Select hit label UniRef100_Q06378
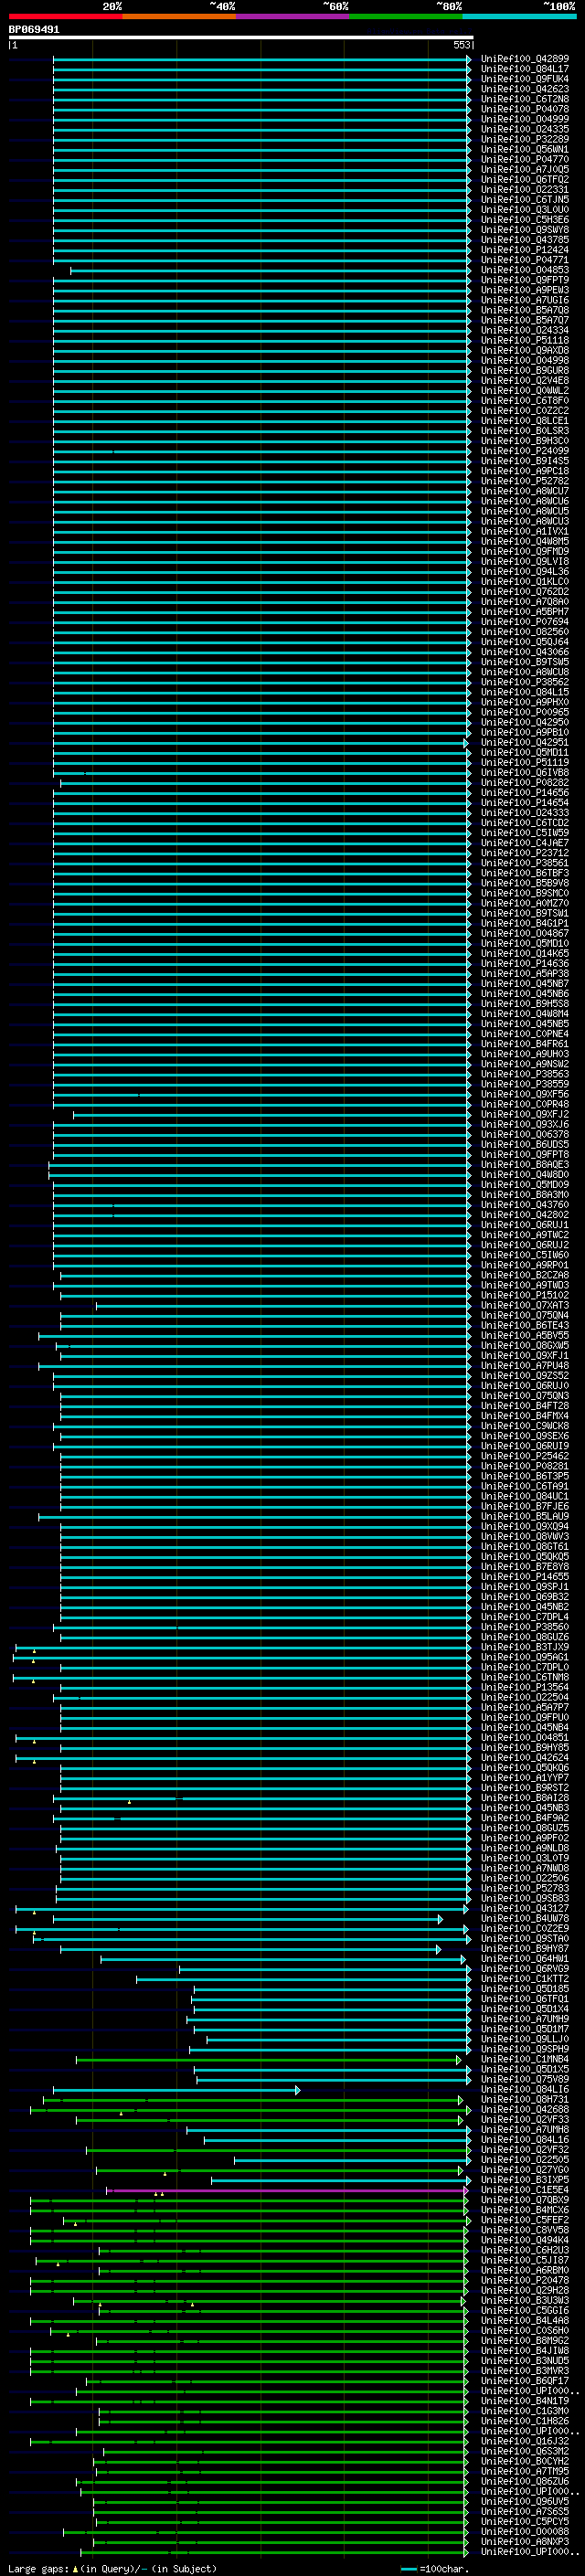The image size is (585, 2576). click(525, 1135)
